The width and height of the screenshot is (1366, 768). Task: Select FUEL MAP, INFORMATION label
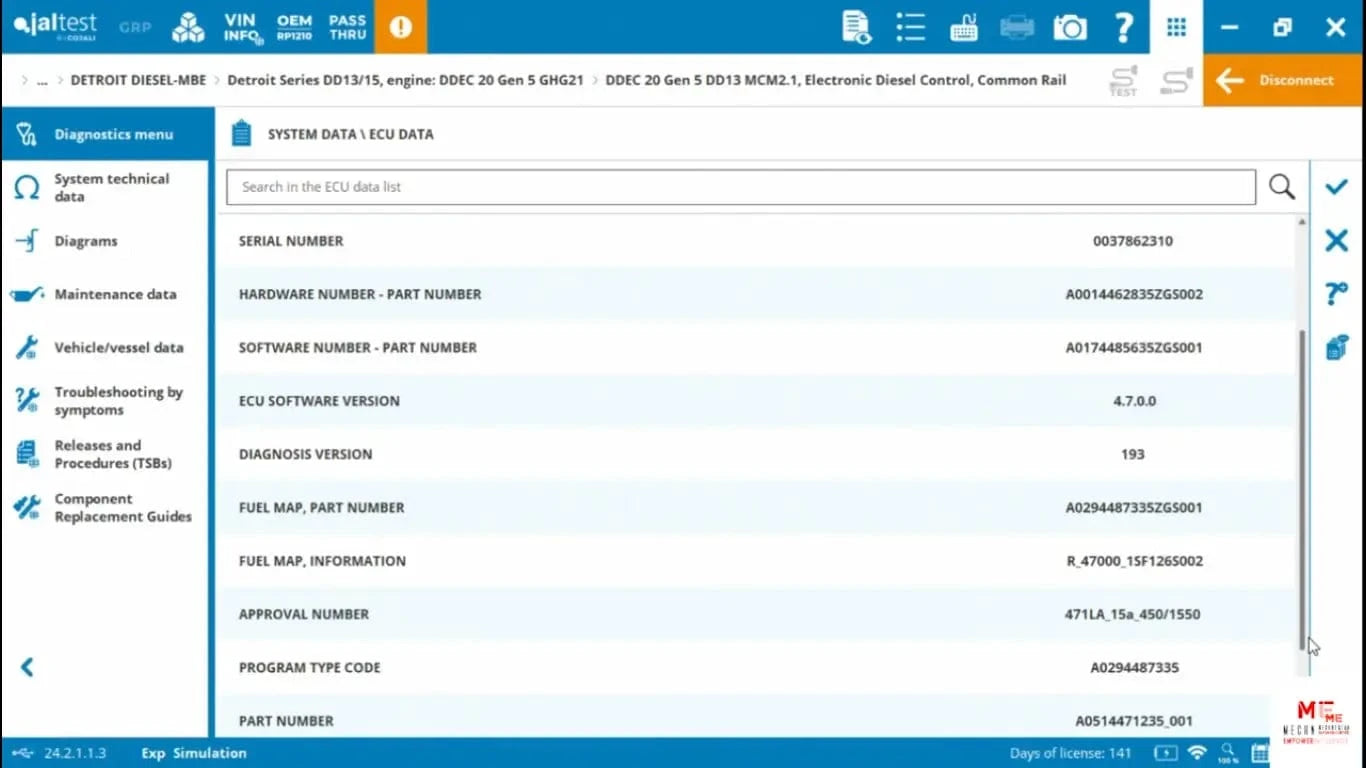pyautogui.click(x=322, y=561)
